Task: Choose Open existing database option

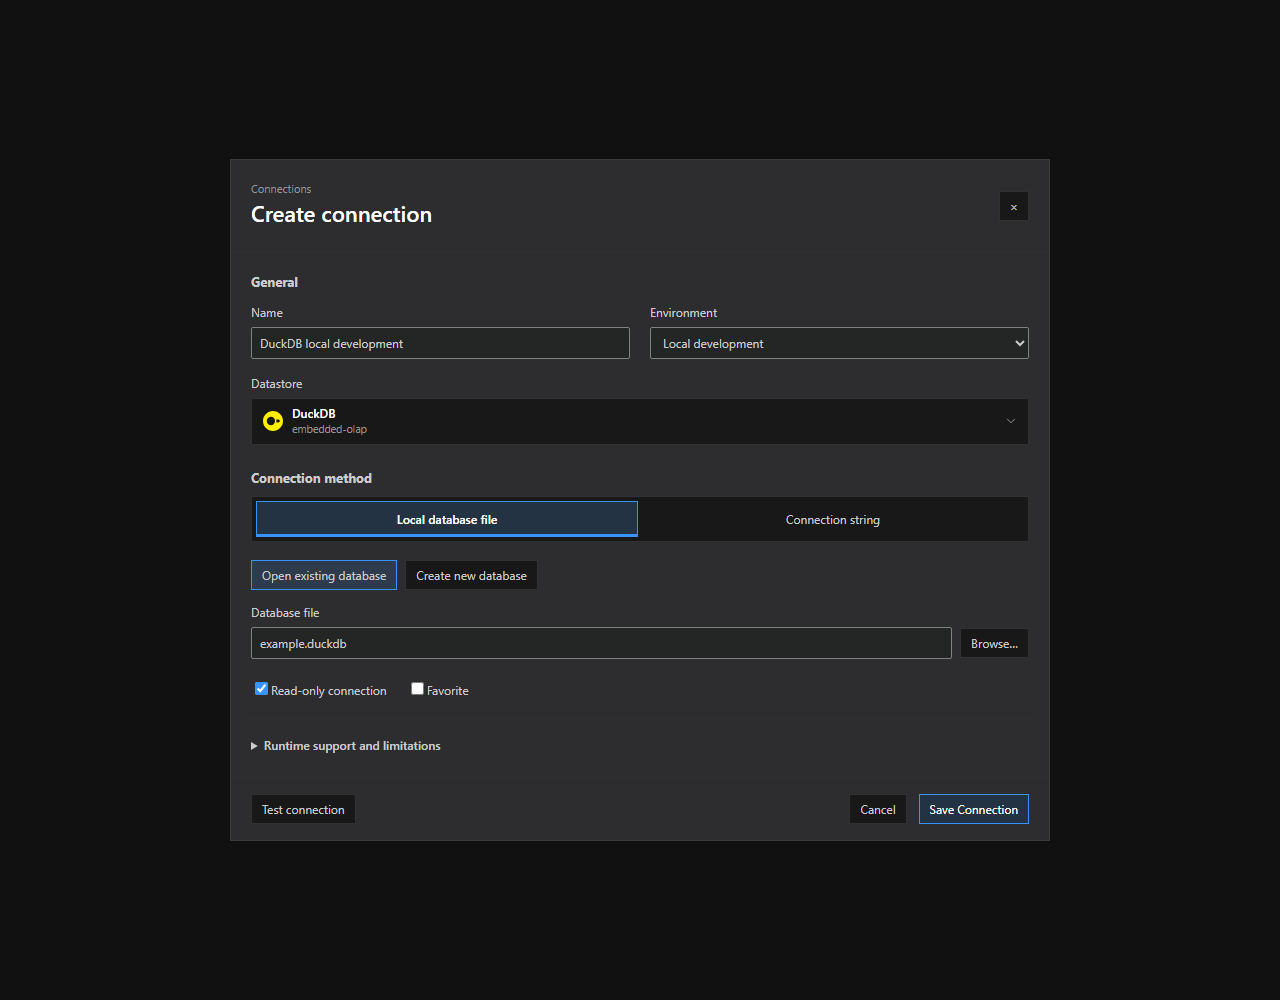Action: pyautogui.click(x=324, y=575)
